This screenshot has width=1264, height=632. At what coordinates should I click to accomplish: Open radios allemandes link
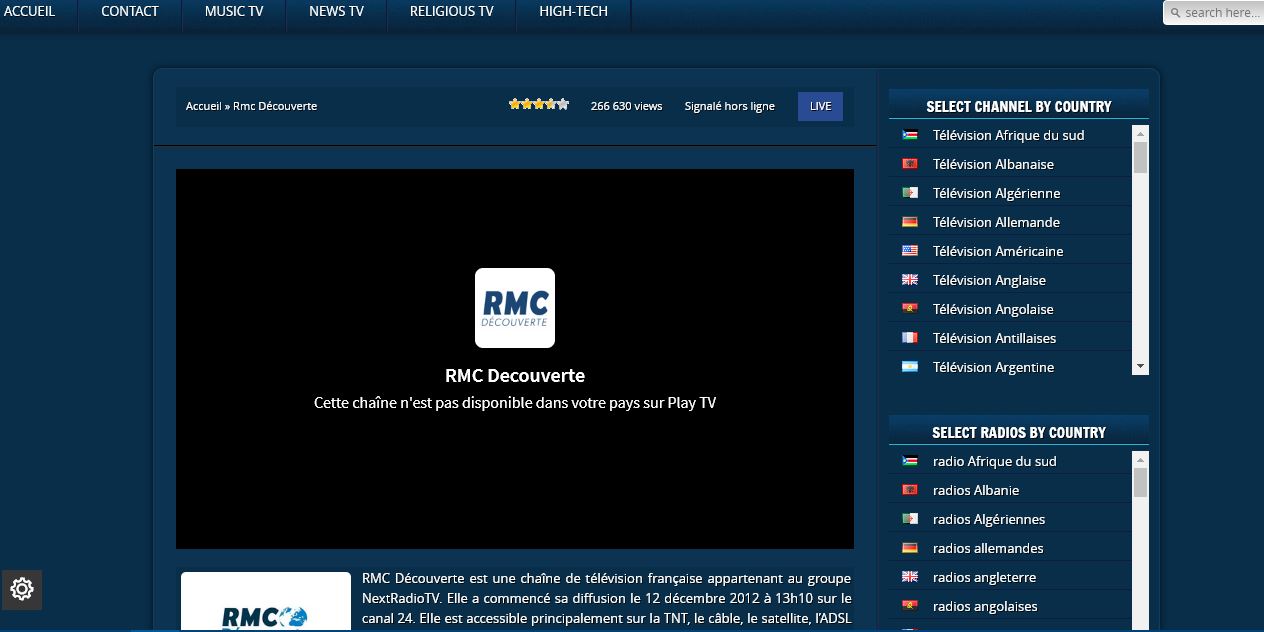click(988, 548)
